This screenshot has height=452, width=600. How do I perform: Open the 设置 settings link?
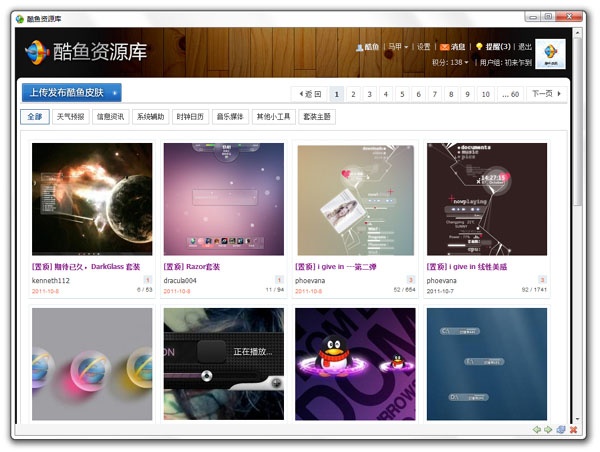[x=423, y=47]
